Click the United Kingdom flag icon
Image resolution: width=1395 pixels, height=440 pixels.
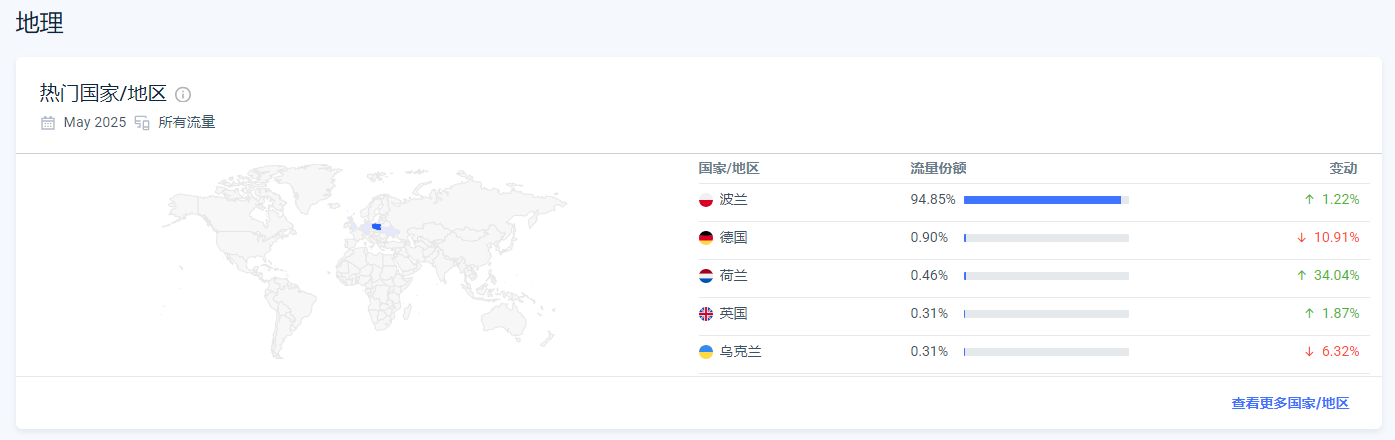click(x=706, y=314)
